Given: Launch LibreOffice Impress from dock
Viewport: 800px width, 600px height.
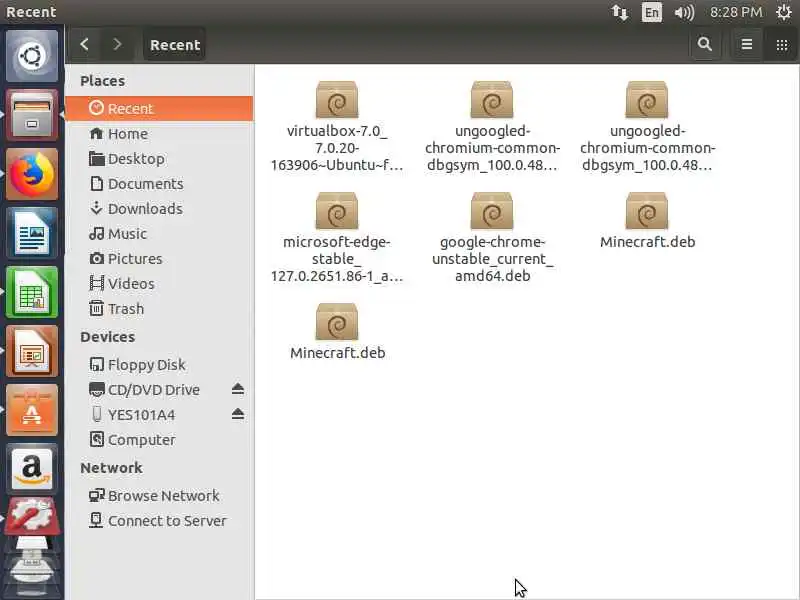Looking at the screenshot, I should point(32,352).
